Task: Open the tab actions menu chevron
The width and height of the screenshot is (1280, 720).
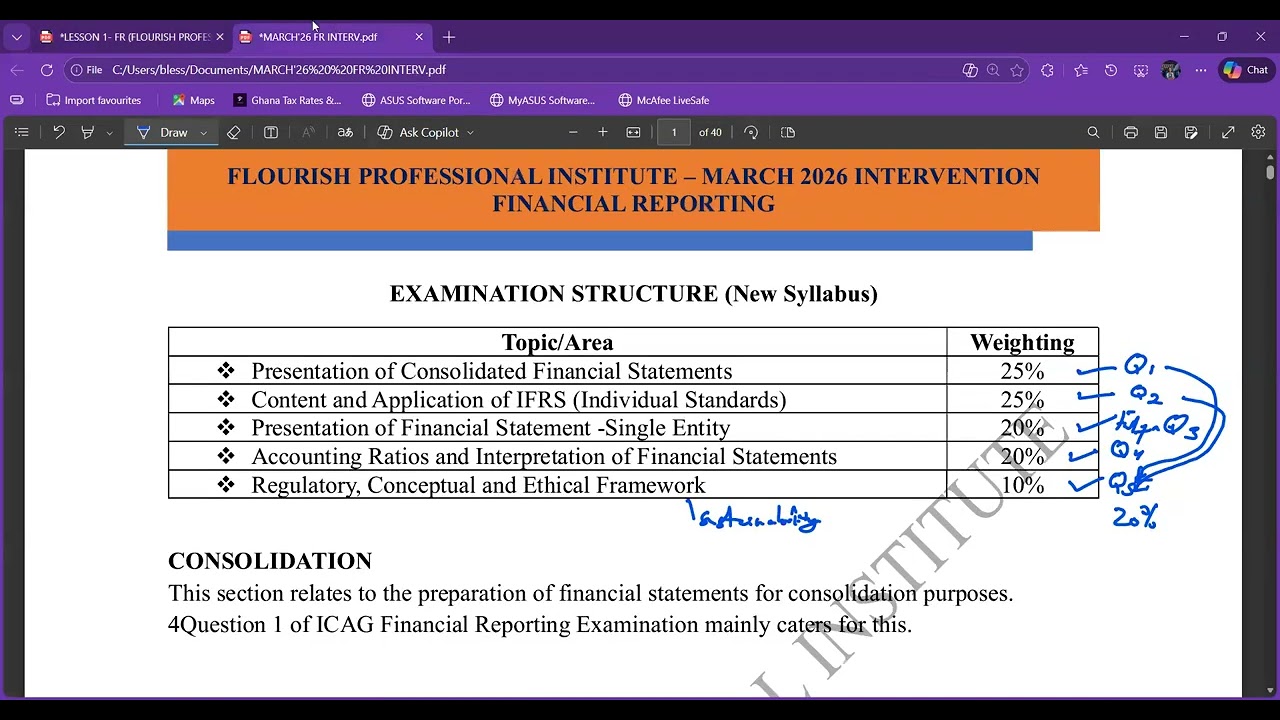Action: click(x=16, y=37)
